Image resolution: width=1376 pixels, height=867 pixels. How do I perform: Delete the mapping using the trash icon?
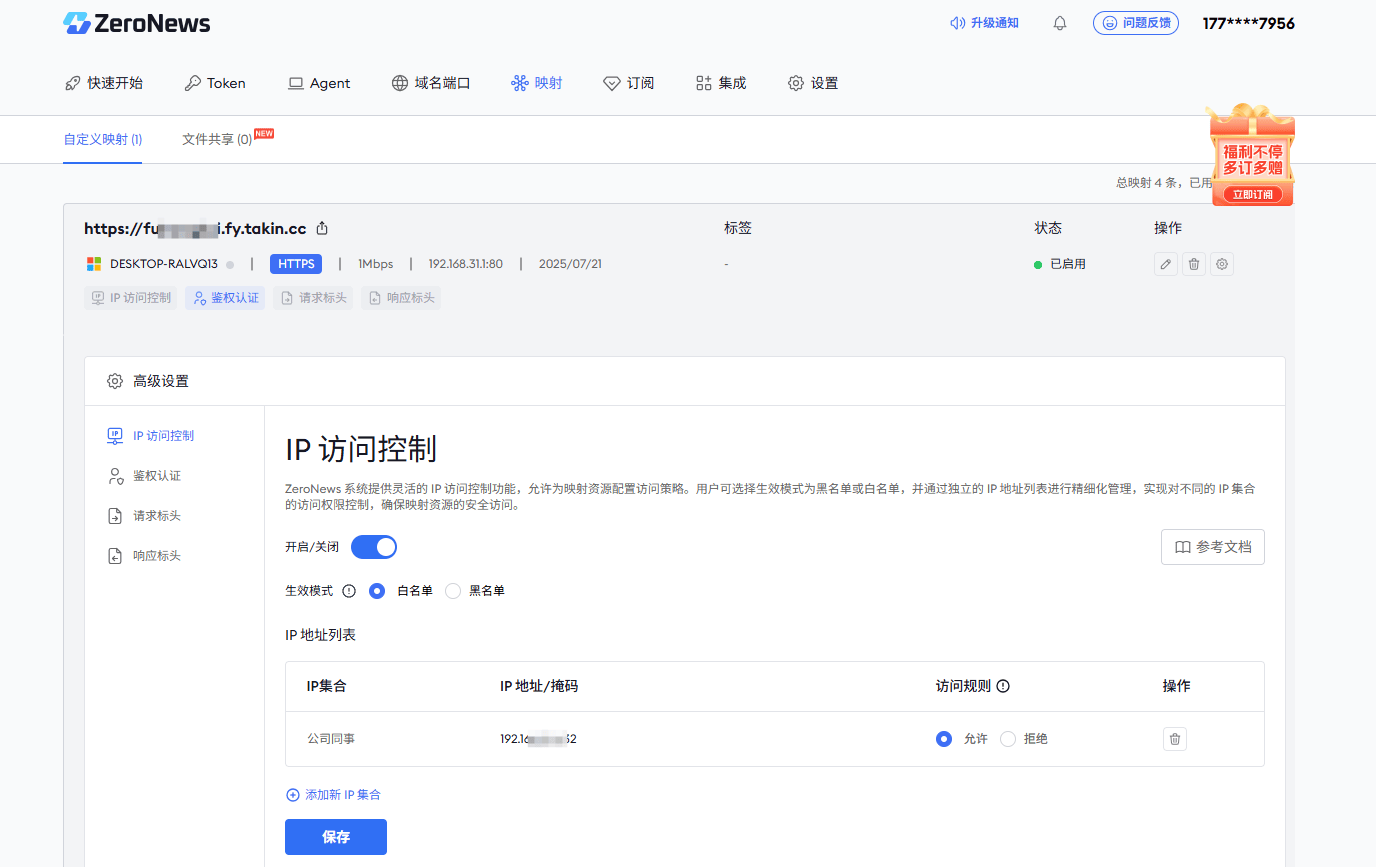[x=1193, y=264]
